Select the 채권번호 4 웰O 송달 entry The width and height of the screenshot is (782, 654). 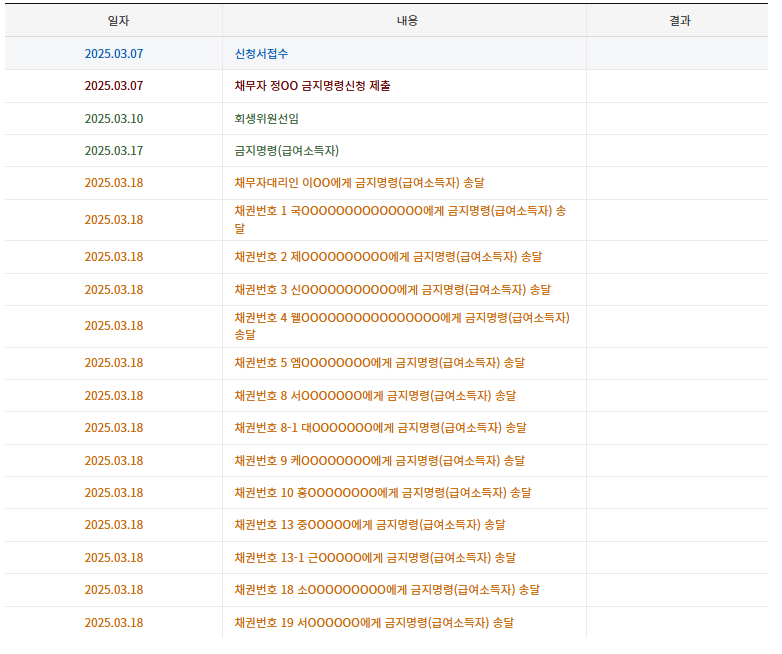(x=402, y=326)
